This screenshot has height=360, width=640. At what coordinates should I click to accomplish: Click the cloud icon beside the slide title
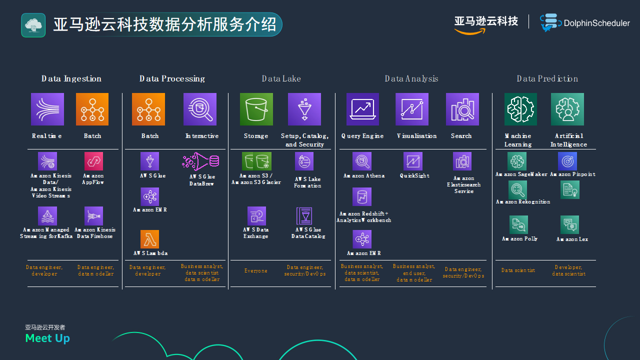pyautogui.click(x=33, y=25)
